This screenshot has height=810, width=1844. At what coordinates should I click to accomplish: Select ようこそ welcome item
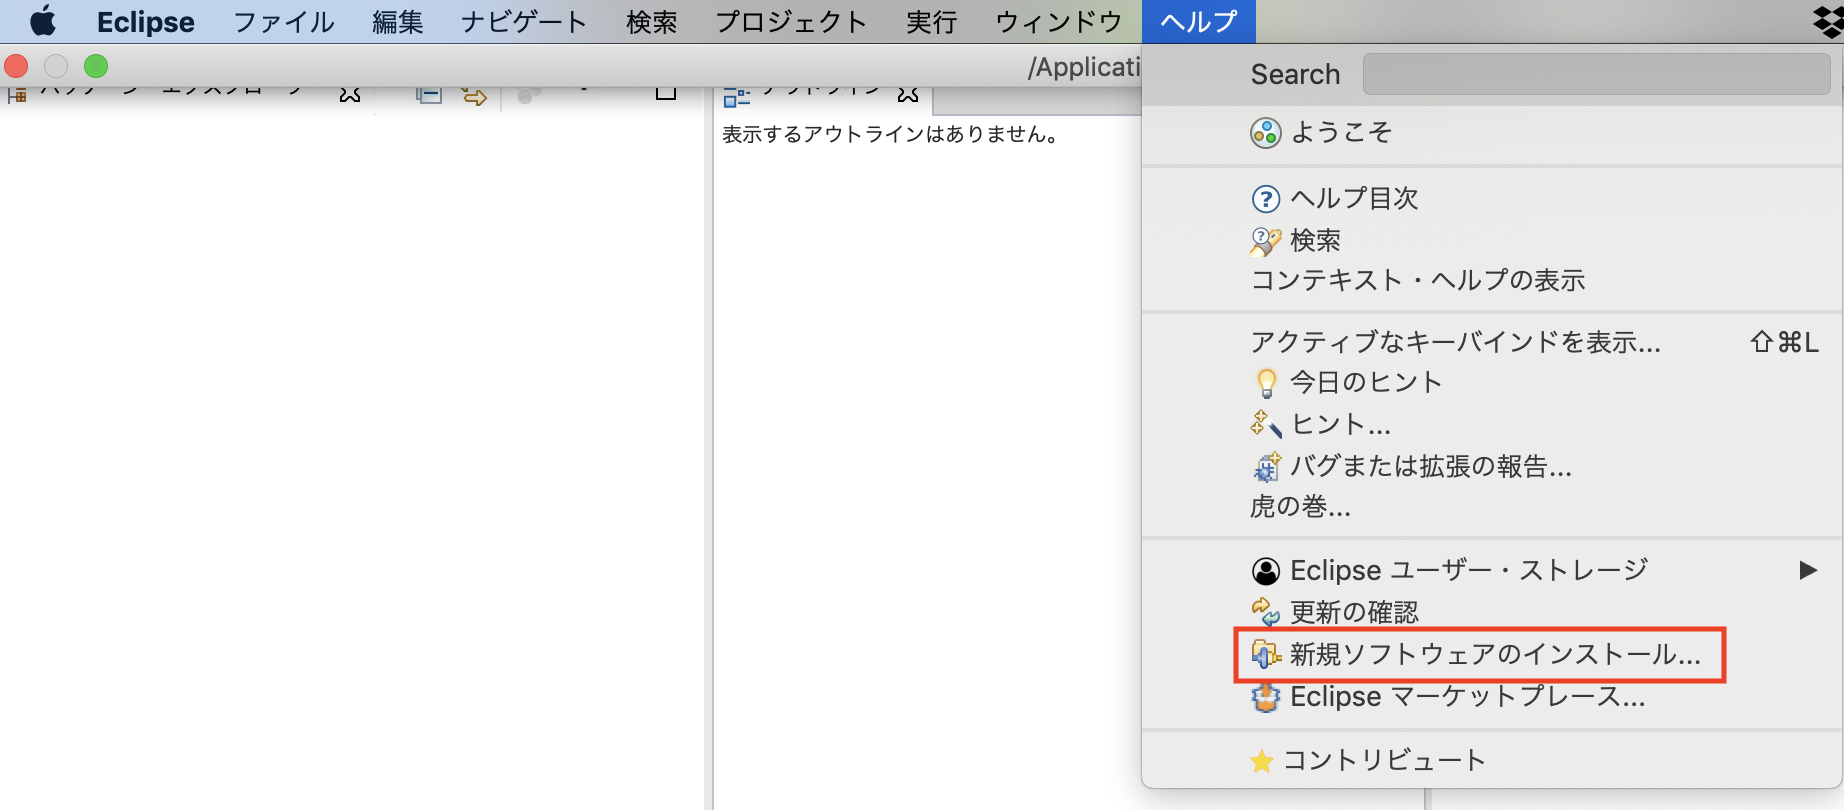coord(1492,132)
